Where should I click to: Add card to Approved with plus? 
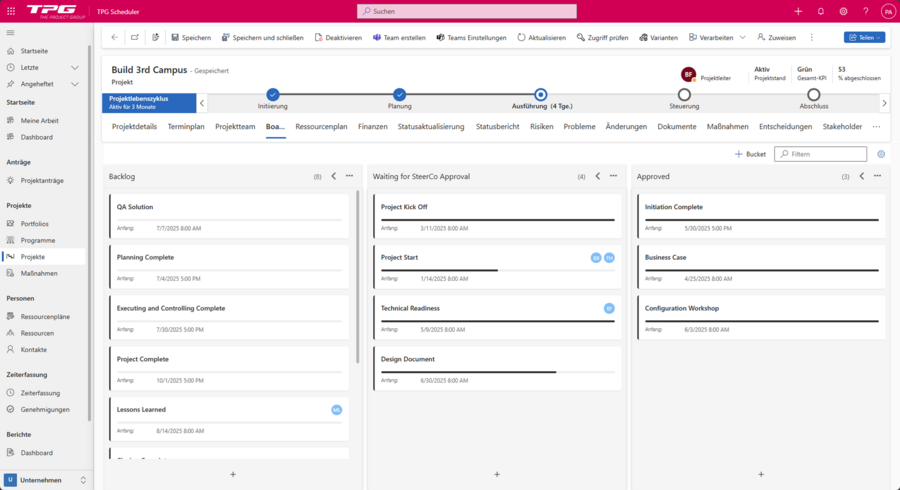point(761,475)
